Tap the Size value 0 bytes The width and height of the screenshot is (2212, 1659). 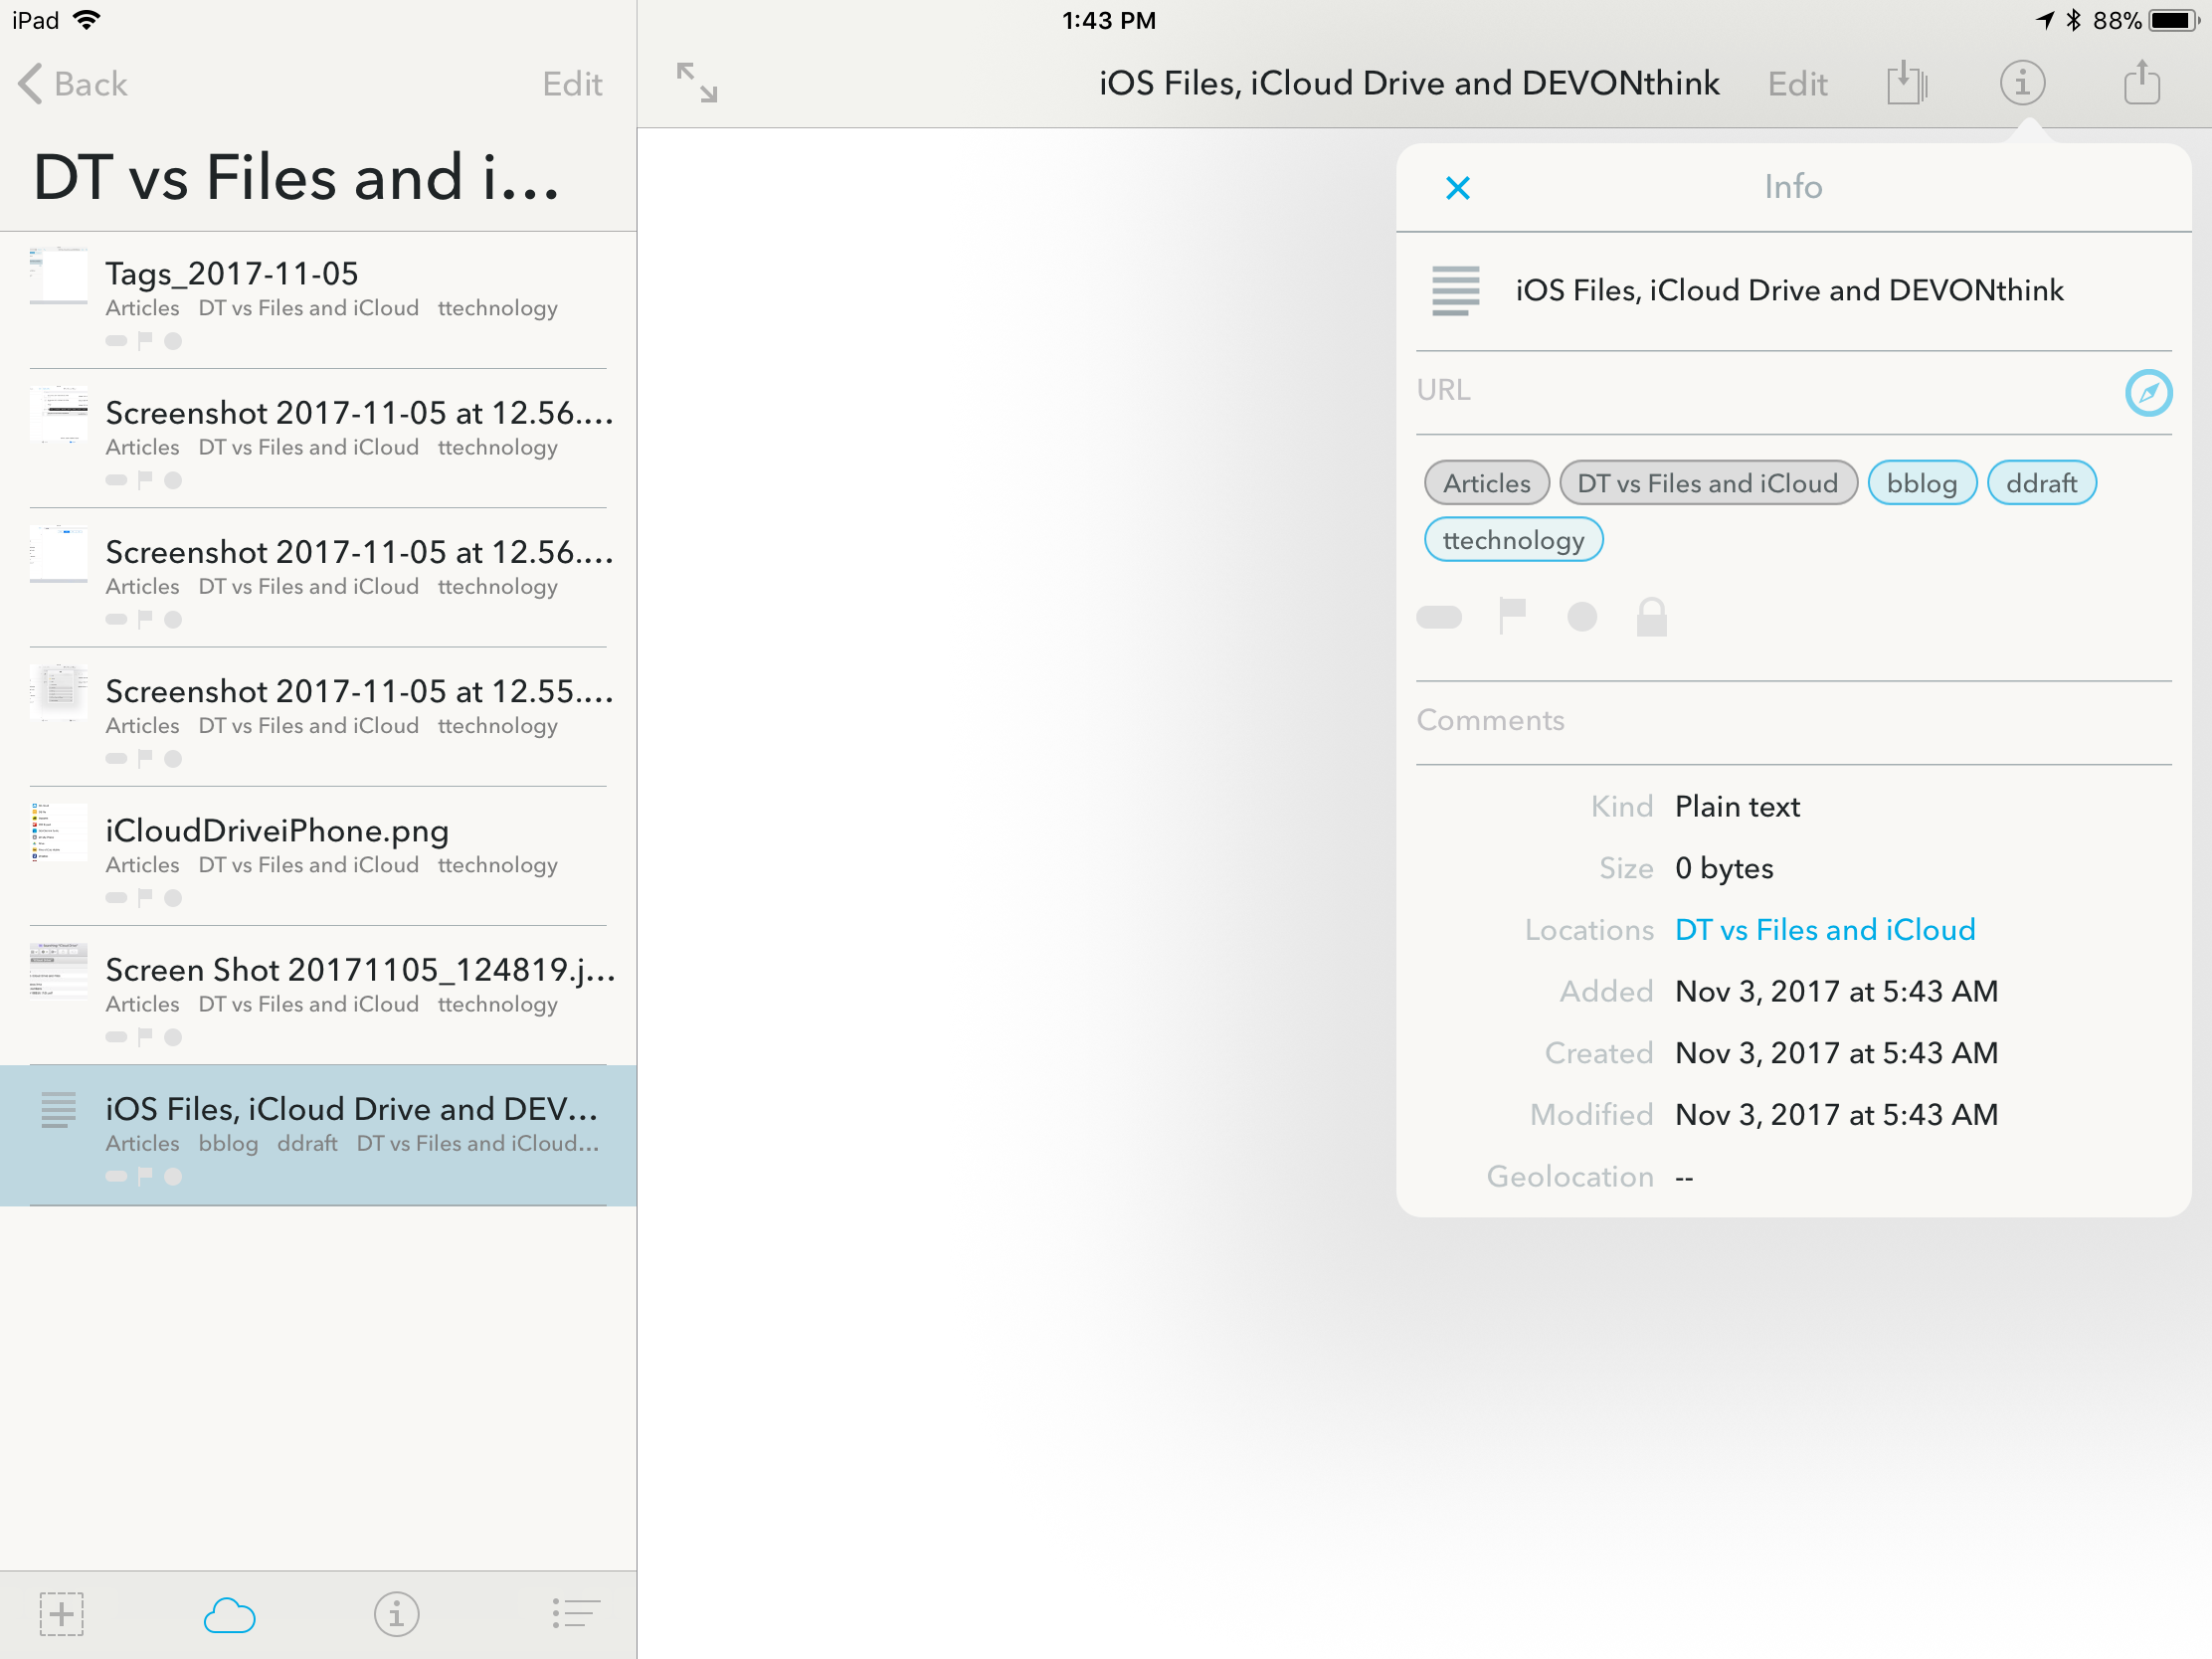click(1724, 869)
